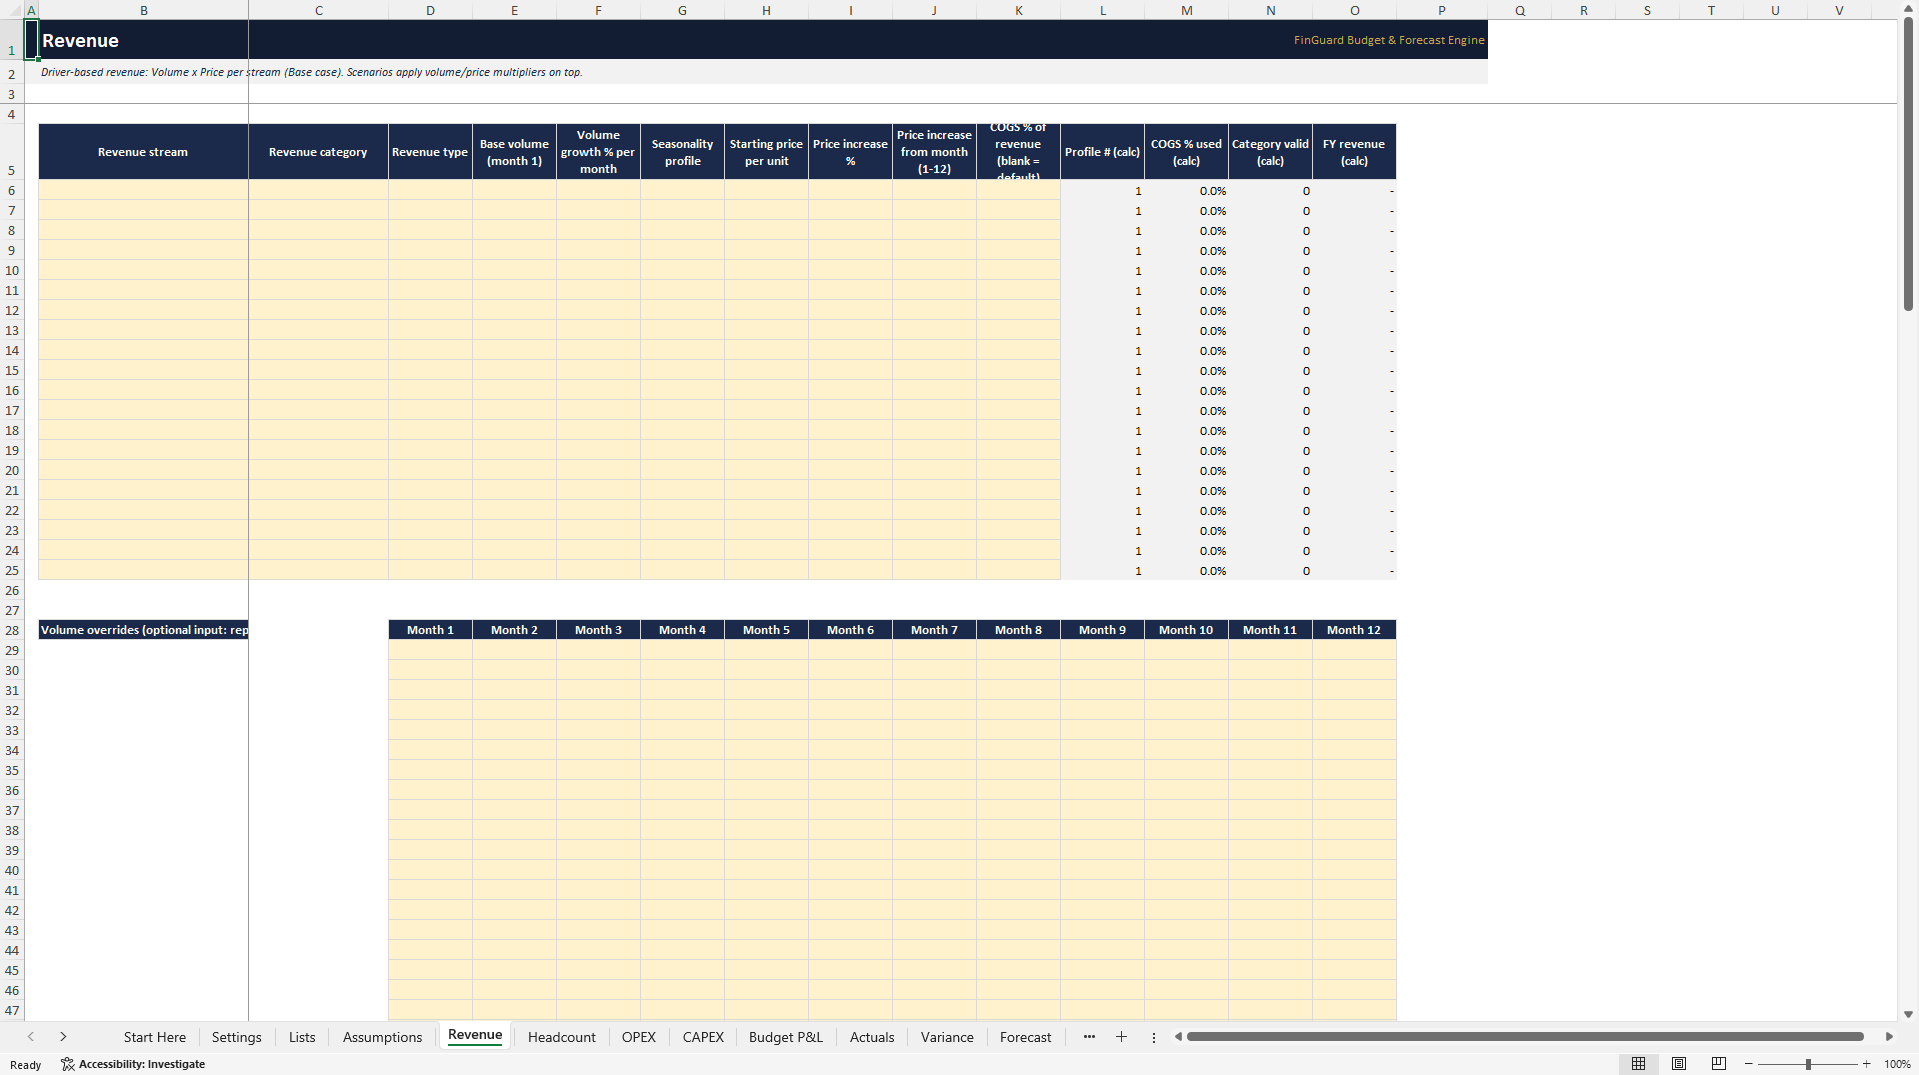Adjust the zoom slider handle
This screenshot has width=1919, height=1075.
[x=1808, y=1064]
